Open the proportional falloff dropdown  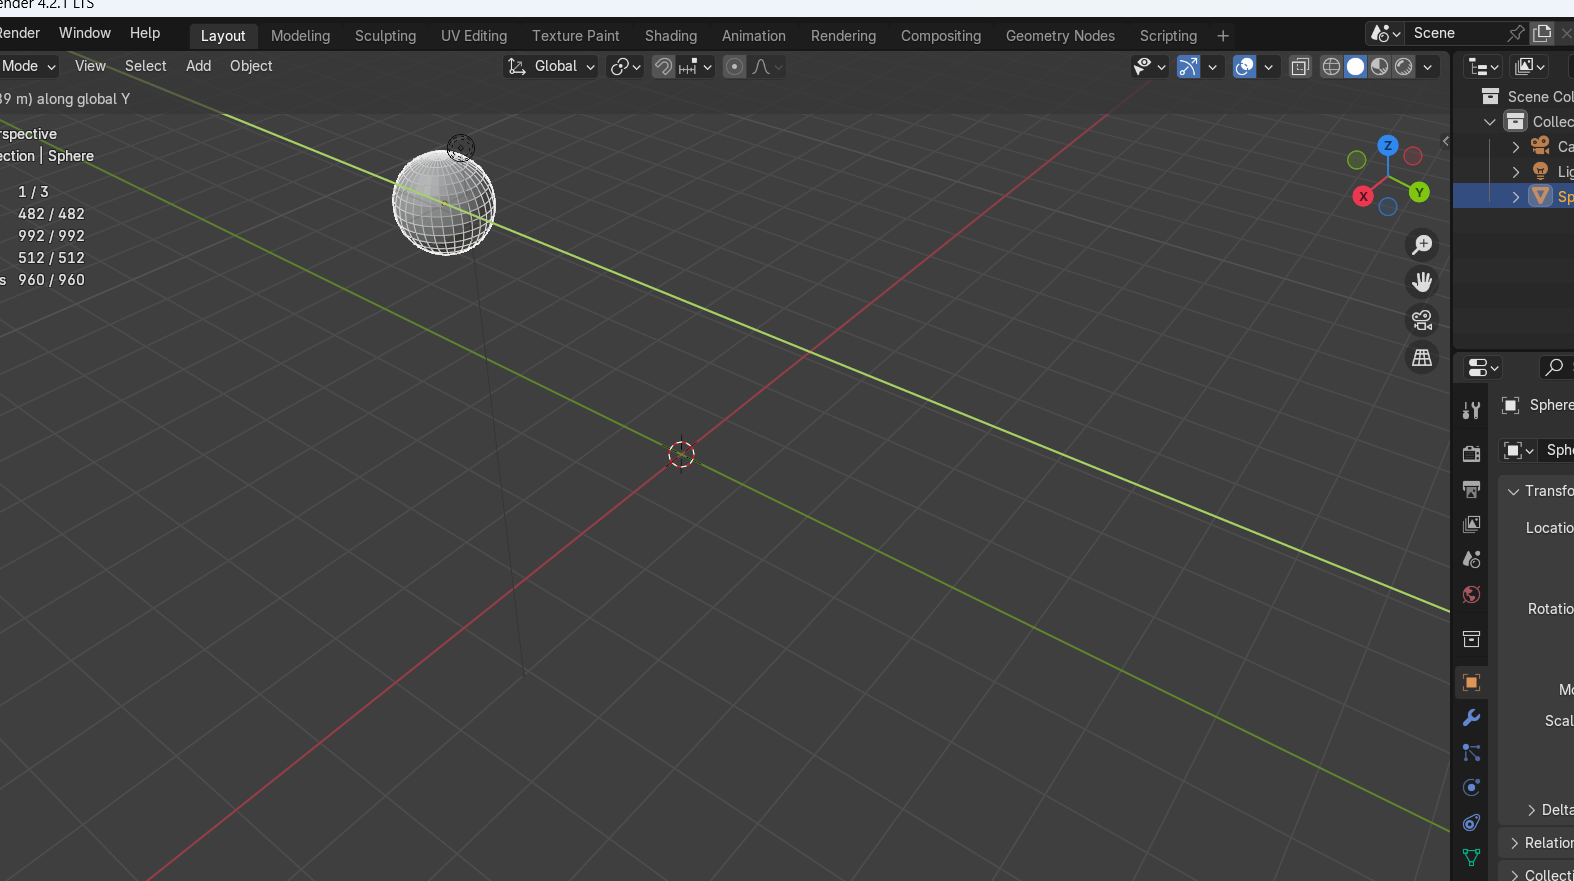pyautogui.click(x=767, y=67)
